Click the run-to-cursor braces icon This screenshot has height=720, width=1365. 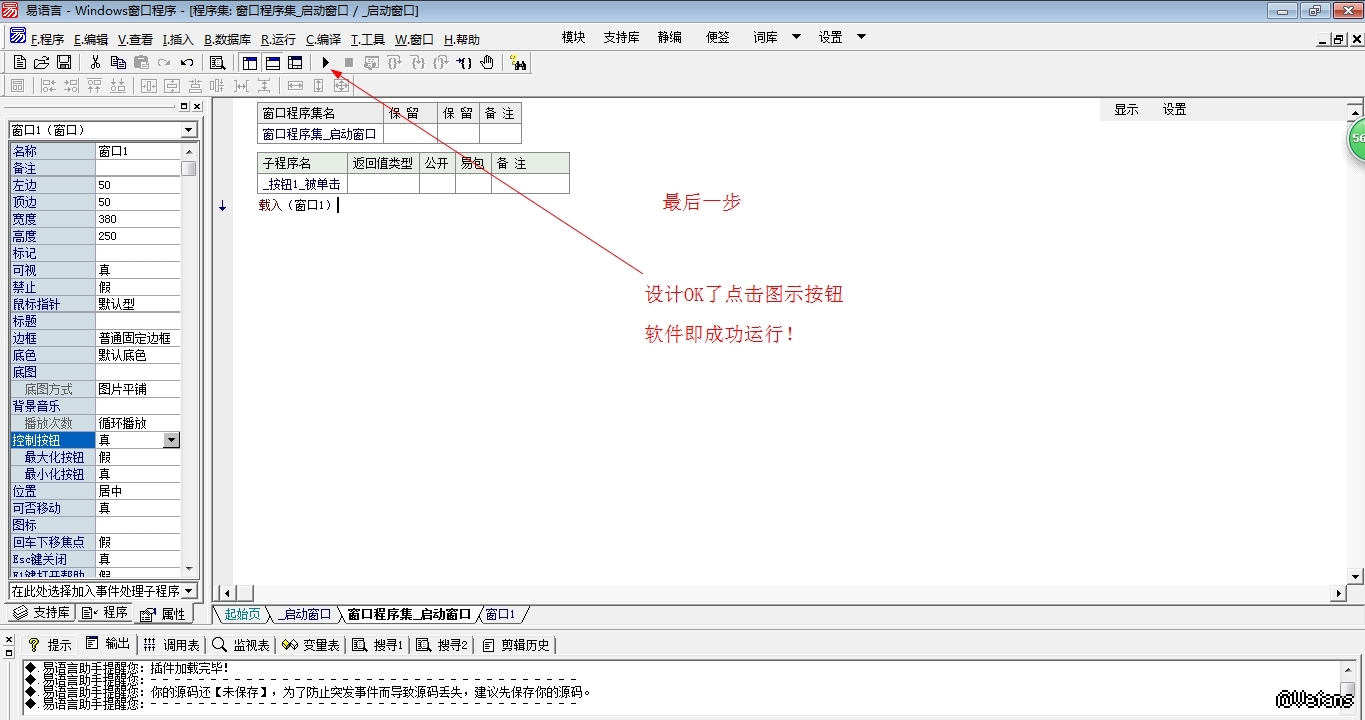(464, 62)
